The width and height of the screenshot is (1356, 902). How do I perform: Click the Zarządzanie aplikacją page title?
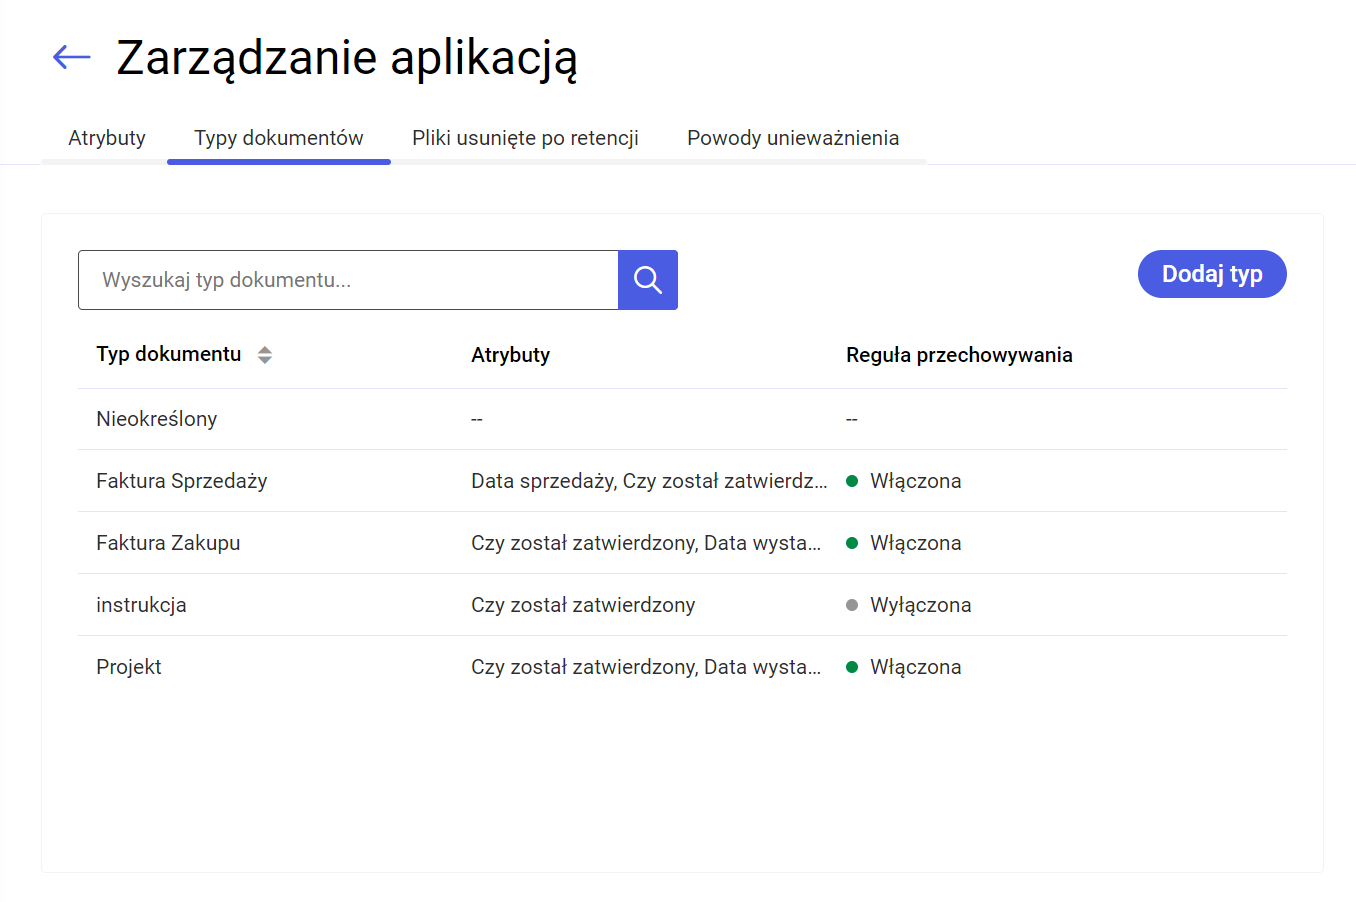pos(347,58)
